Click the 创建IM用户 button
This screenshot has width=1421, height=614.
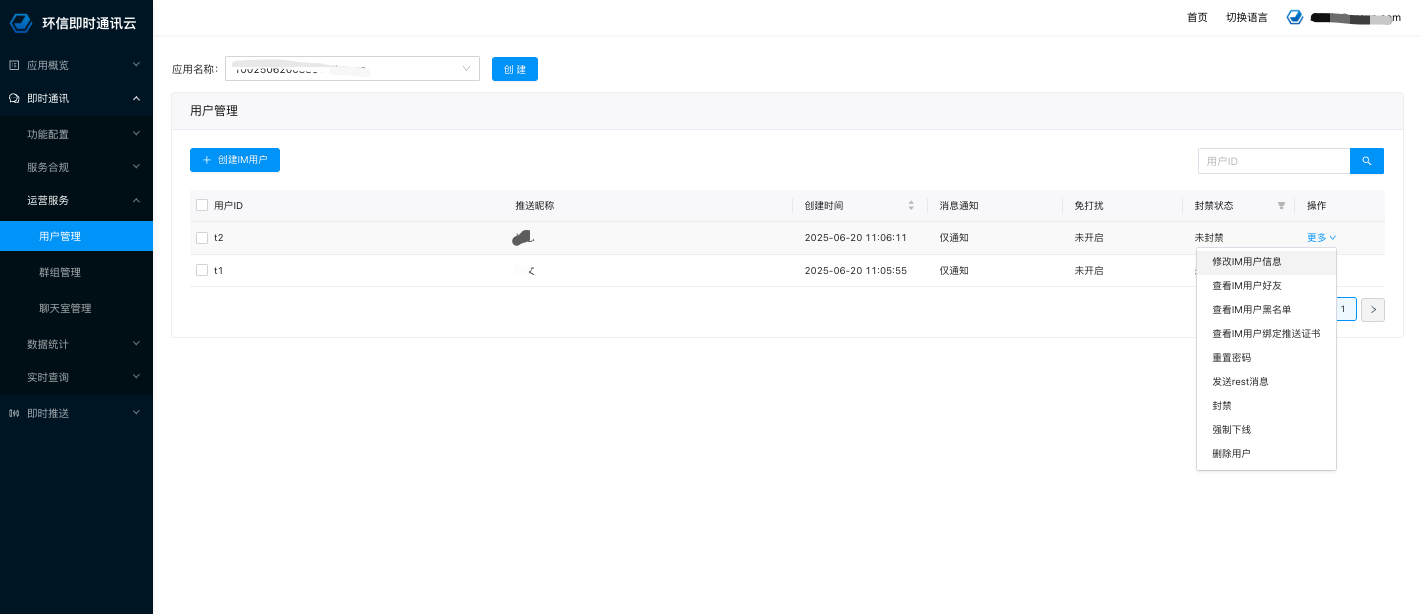coord(235,160)
